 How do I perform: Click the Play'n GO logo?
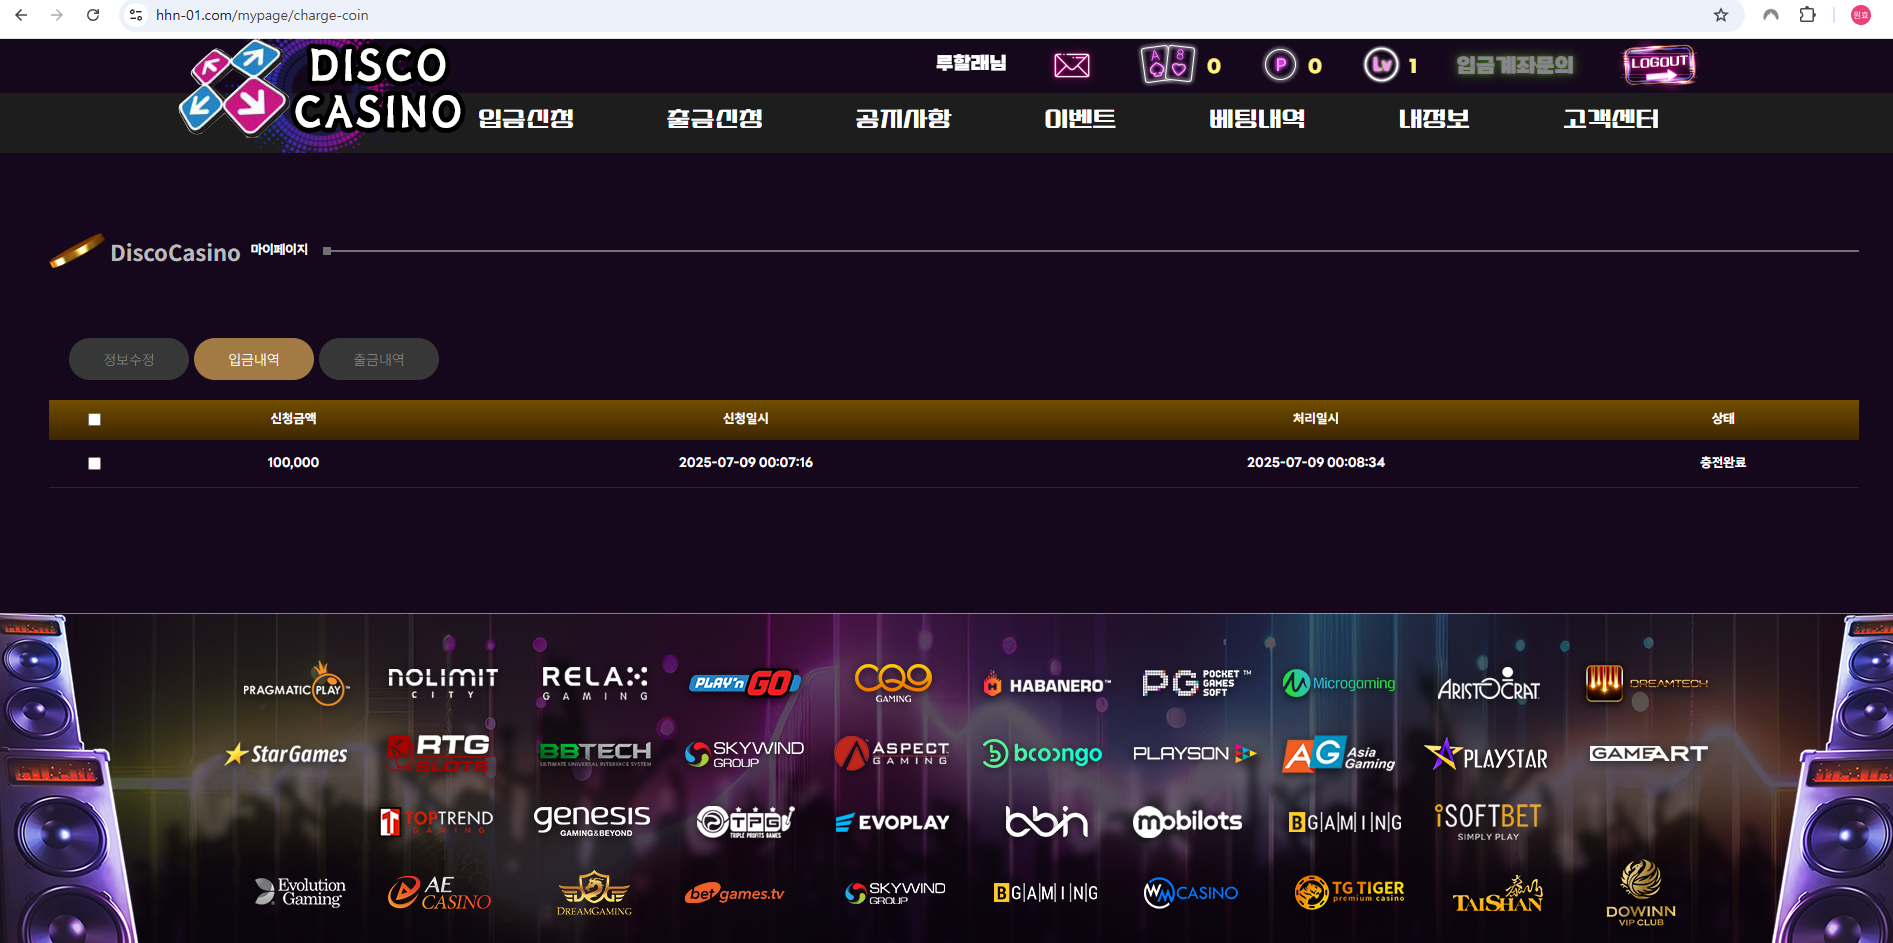(745, 683)
